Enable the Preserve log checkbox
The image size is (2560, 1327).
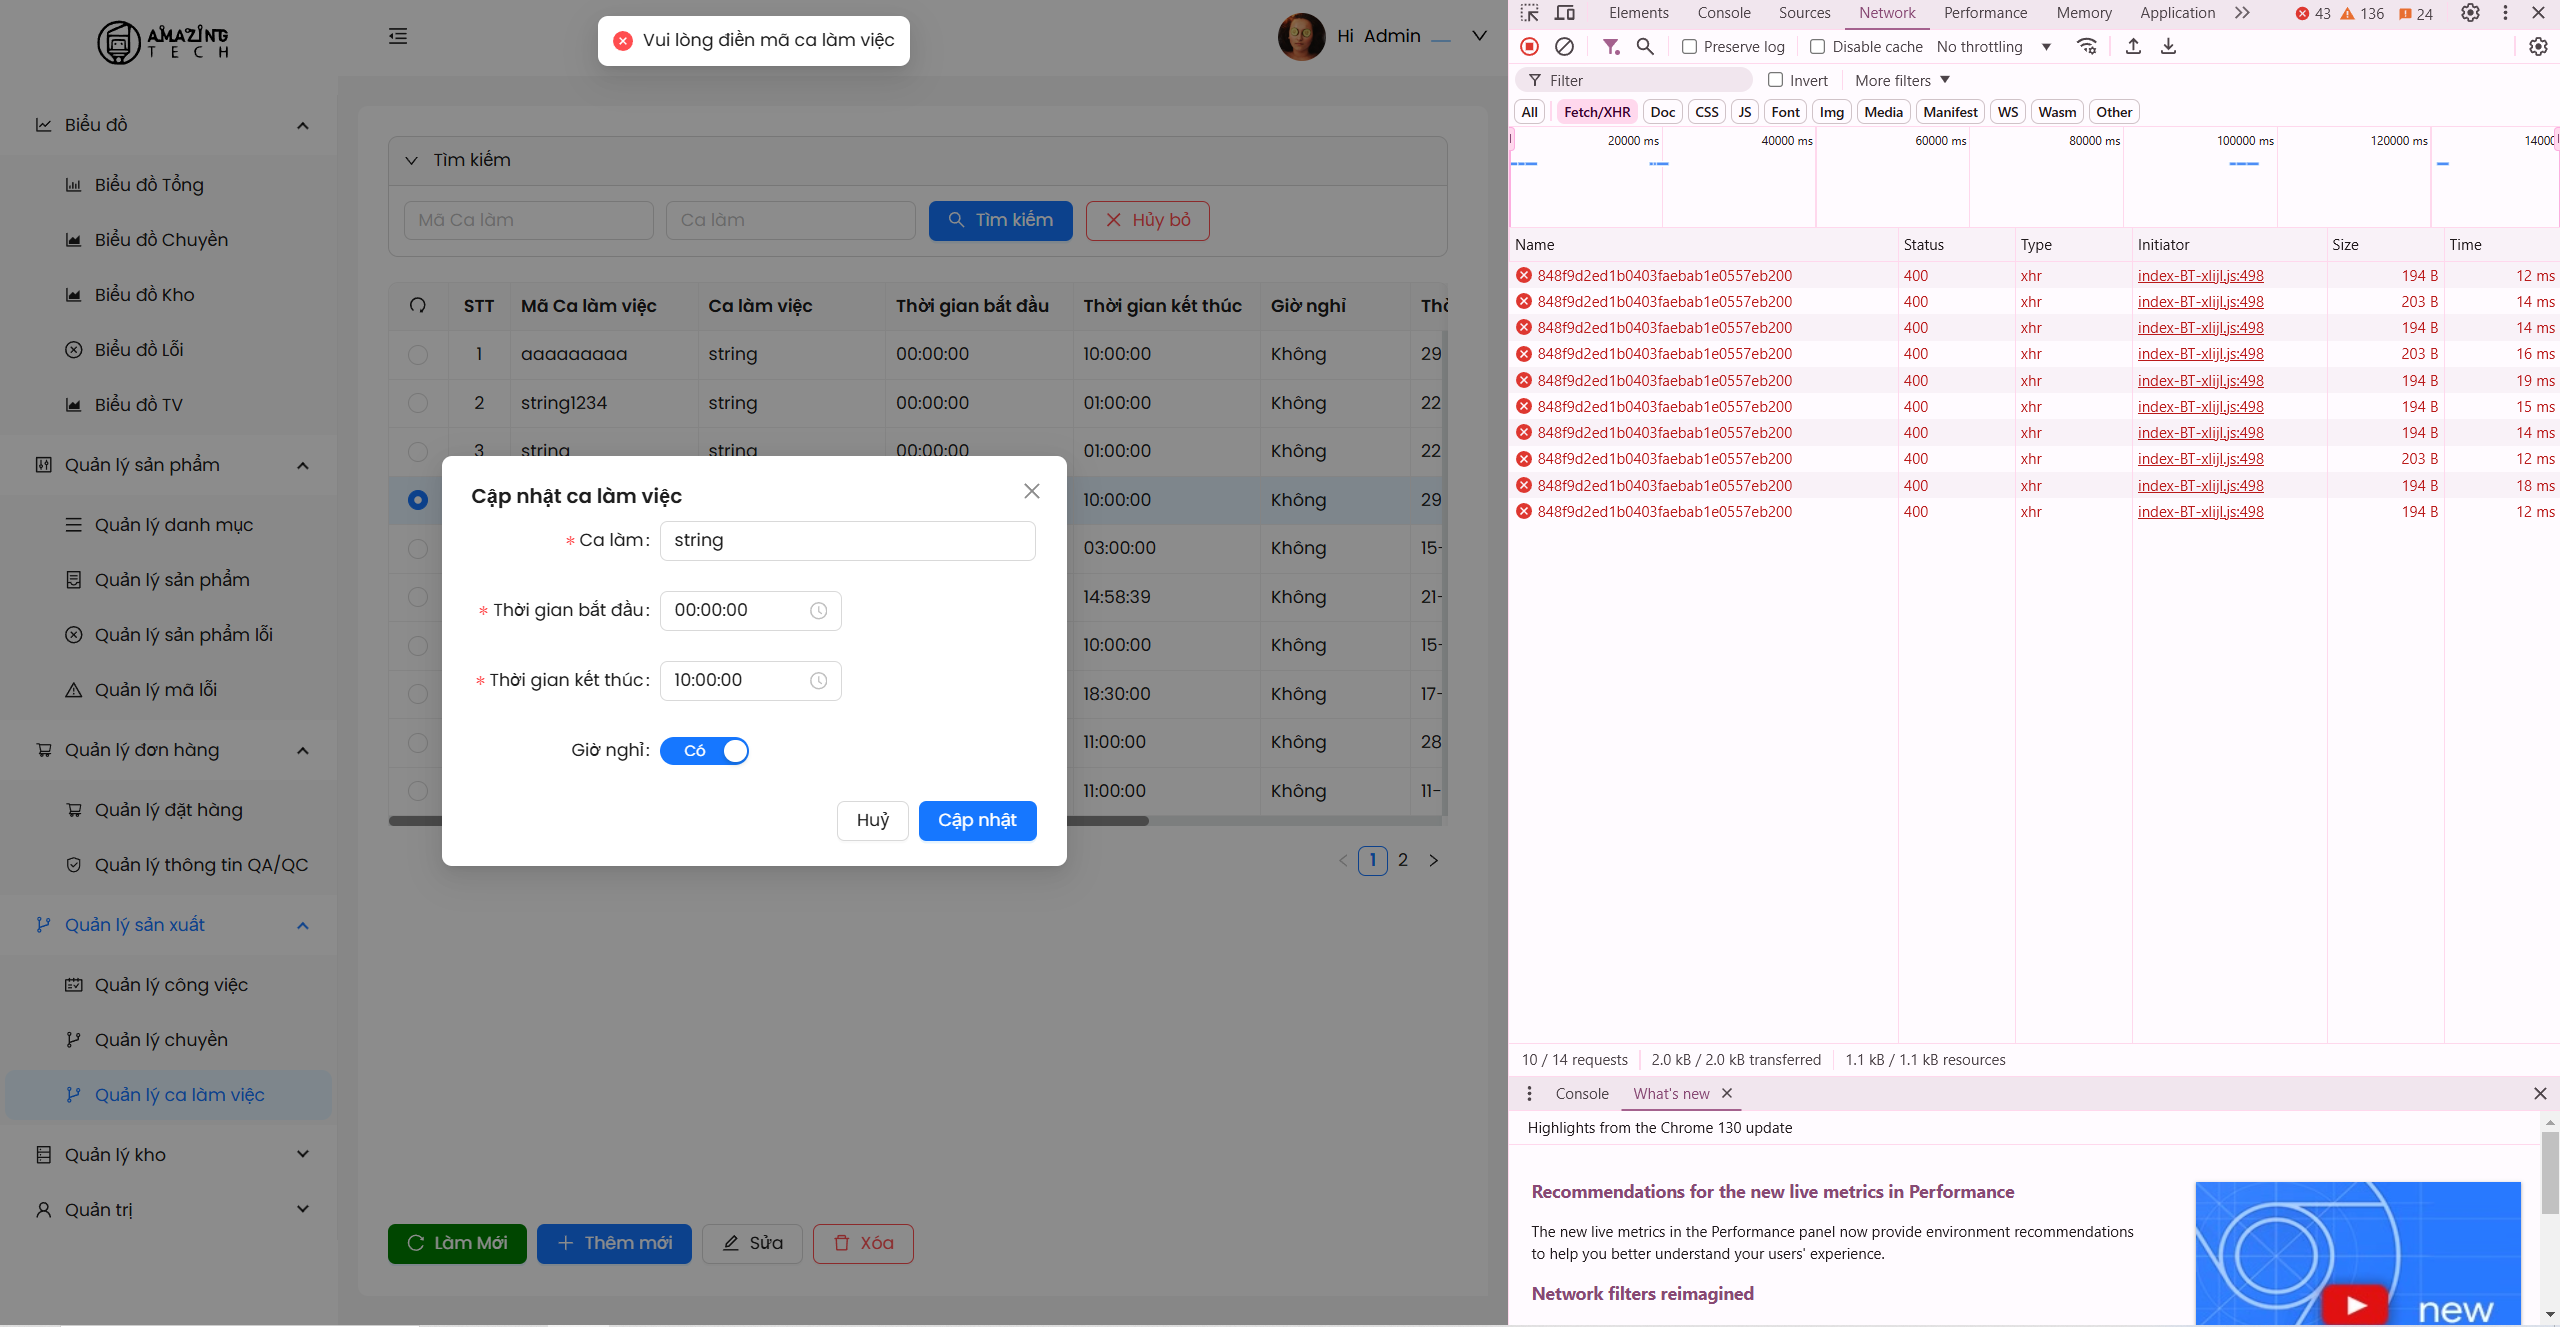coord(1690,47)
